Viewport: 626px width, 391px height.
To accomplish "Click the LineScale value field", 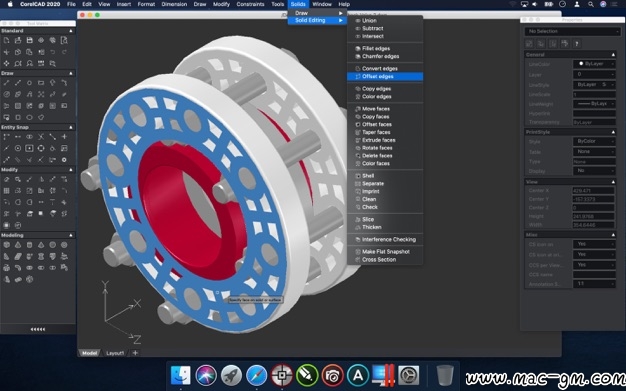I will (x=594, y=95).
